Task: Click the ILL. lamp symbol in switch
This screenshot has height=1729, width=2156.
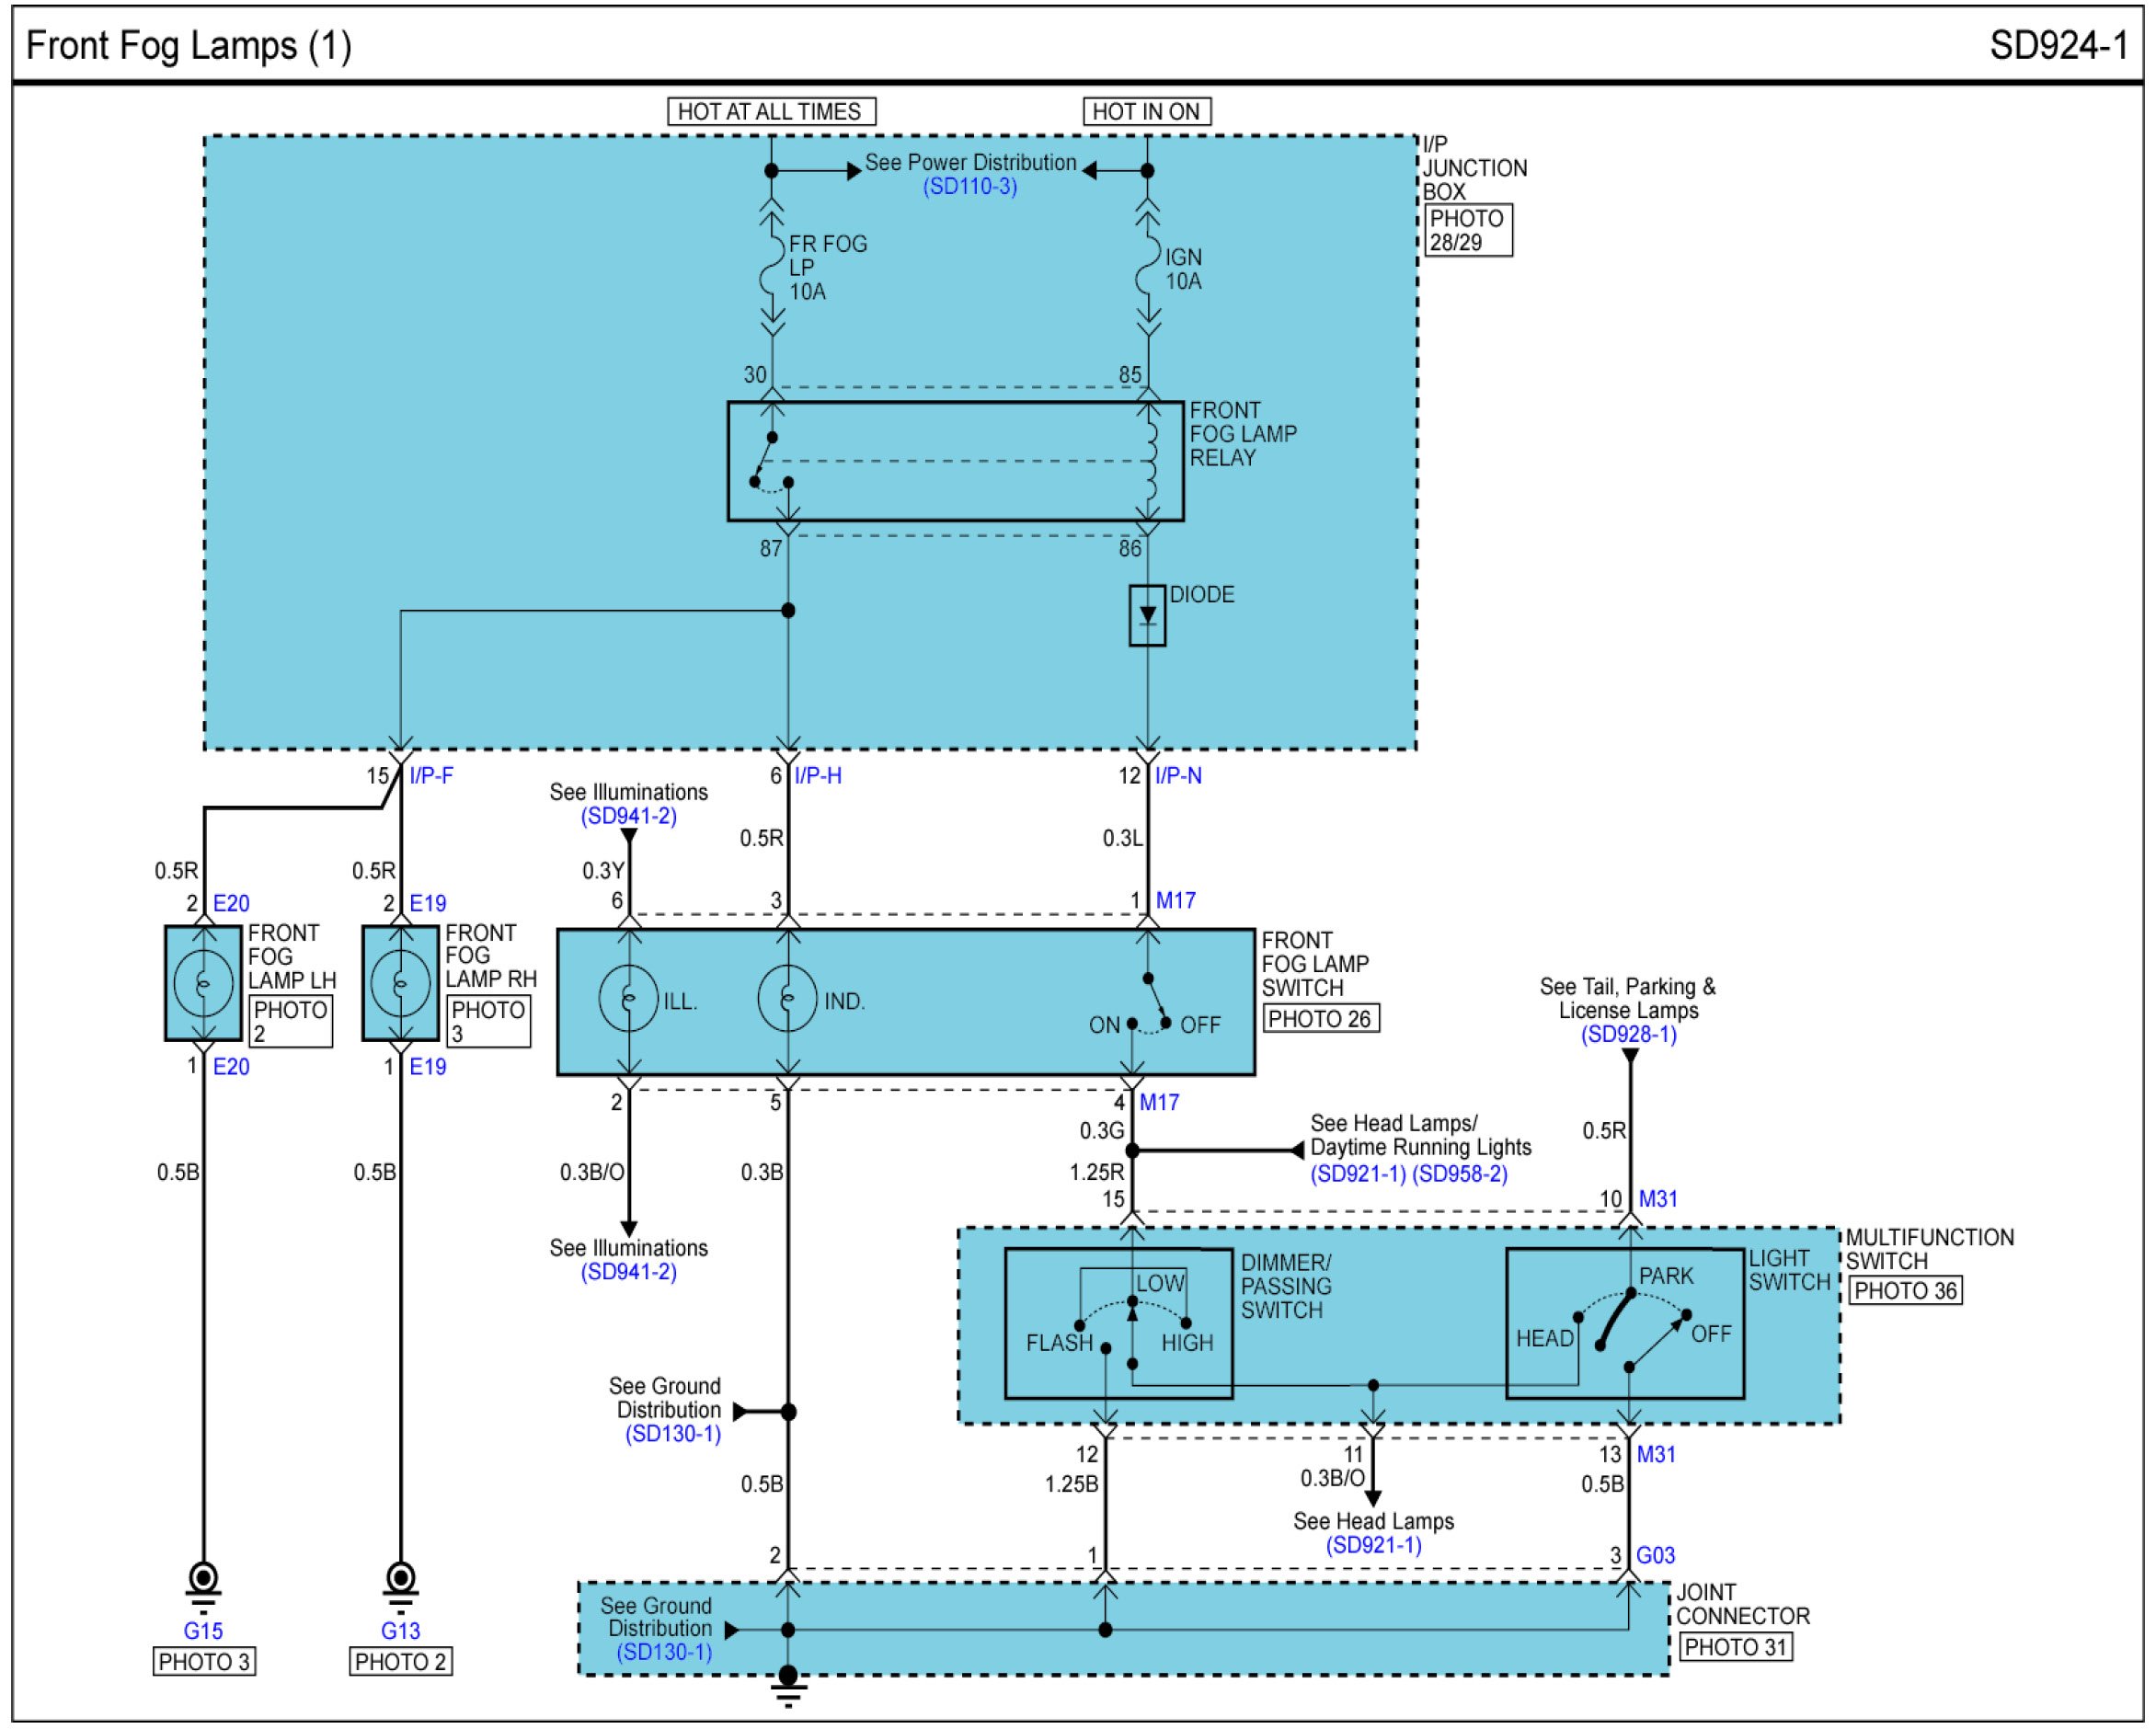Action: pos(628,999)
